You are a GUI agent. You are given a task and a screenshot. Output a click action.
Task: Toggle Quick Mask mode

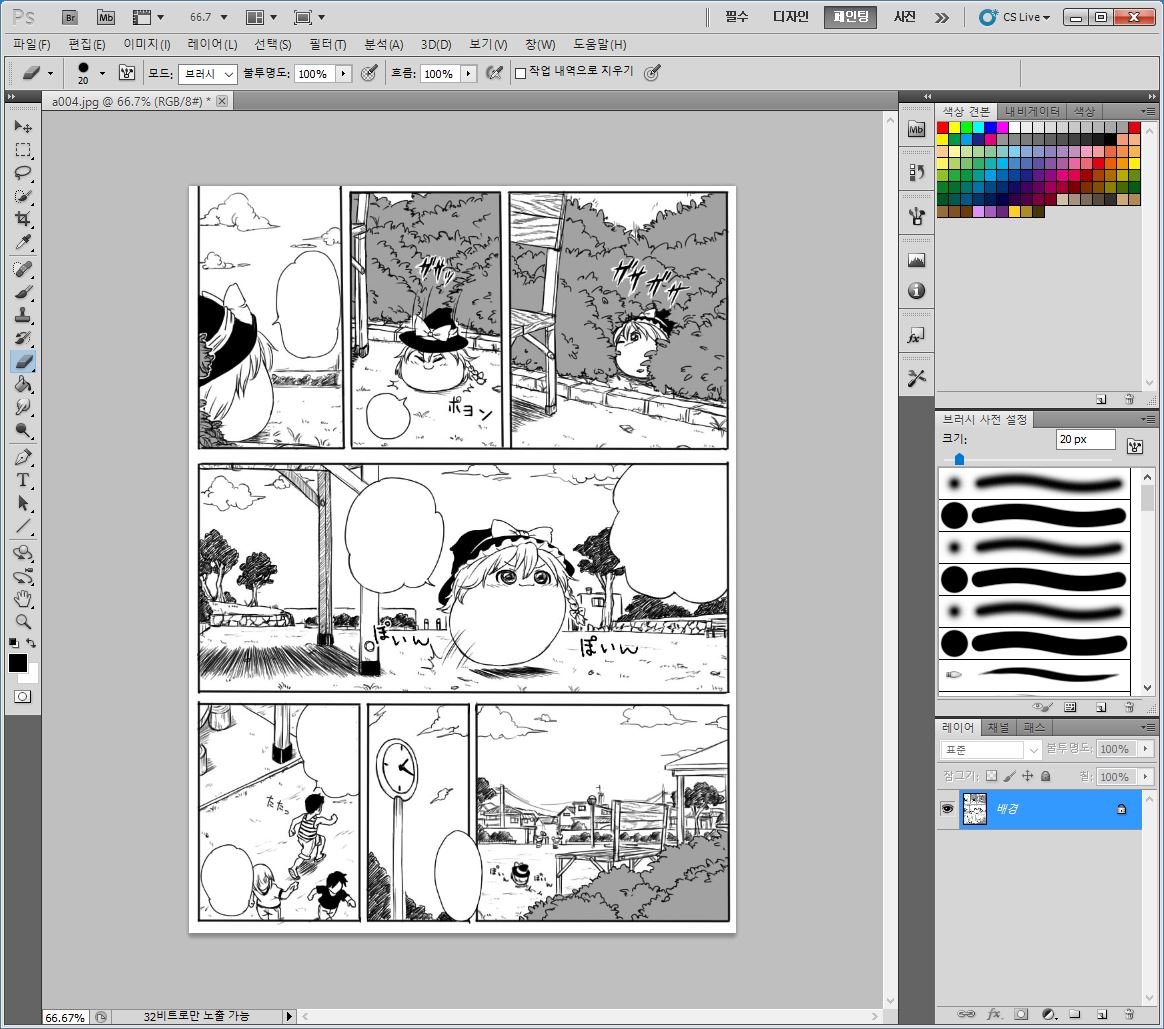pyautogui.click(x=23, y=696)
